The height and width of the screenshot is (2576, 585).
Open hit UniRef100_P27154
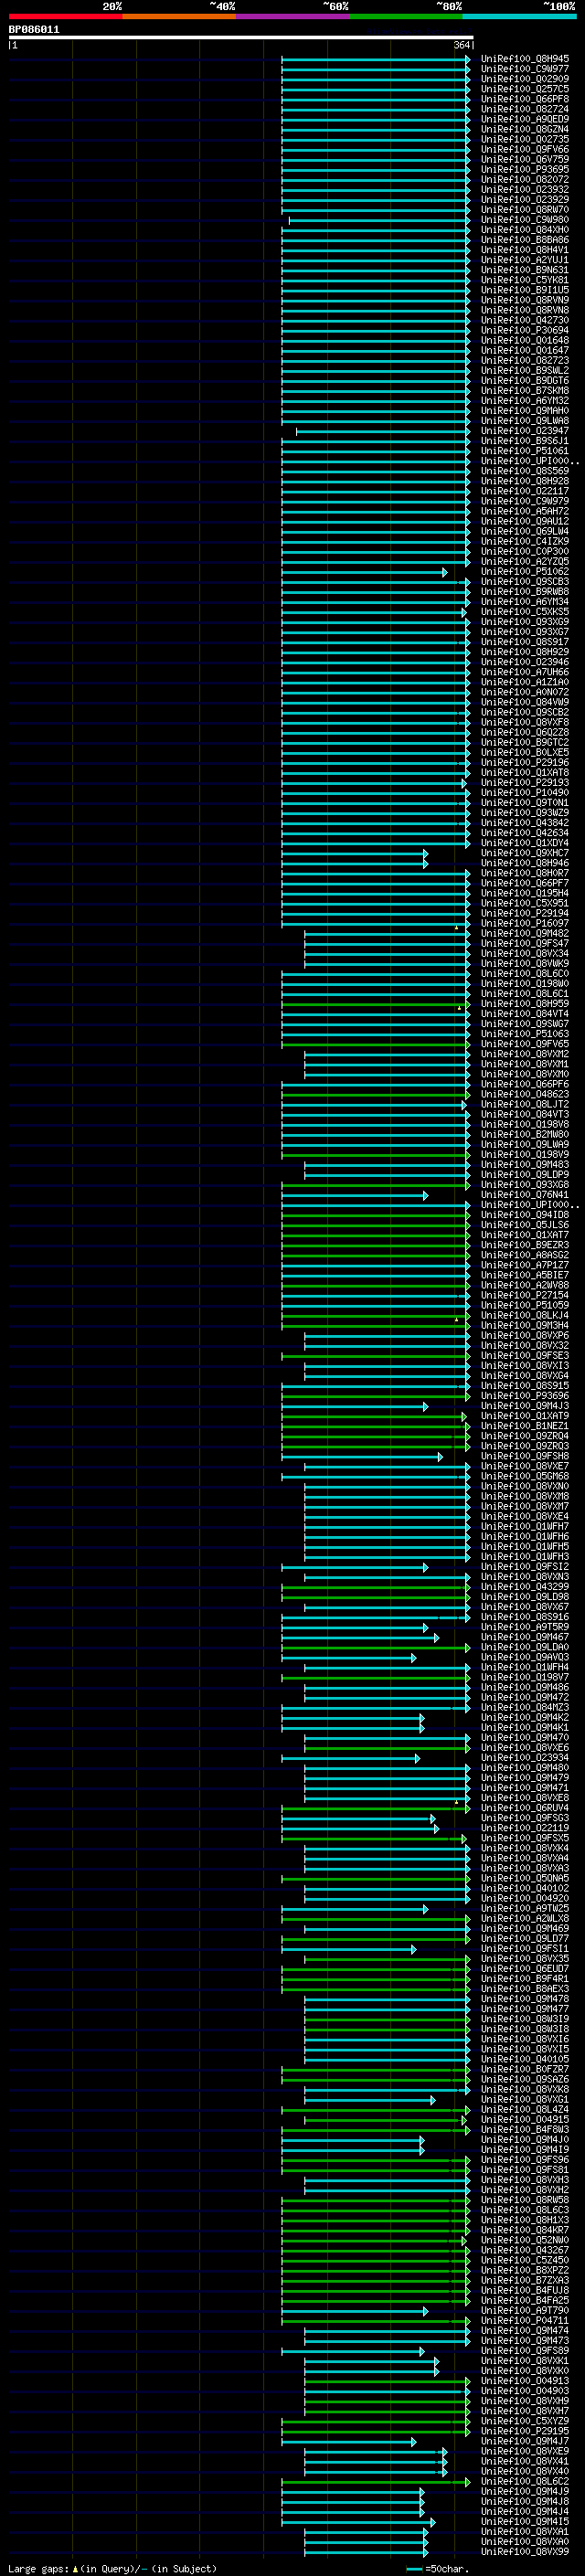point(525,1295)
